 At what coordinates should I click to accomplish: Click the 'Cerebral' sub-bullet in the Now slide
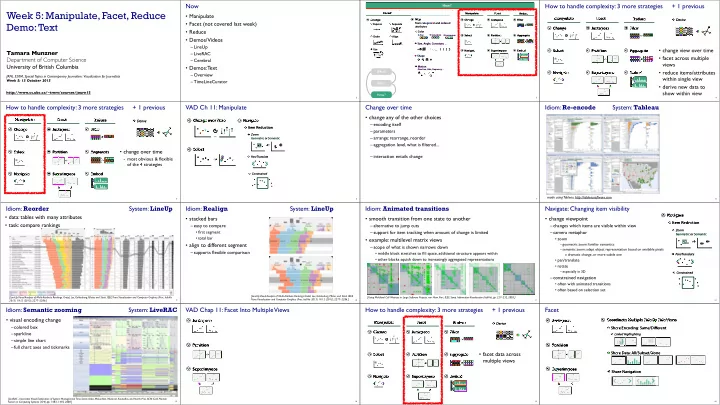(202, 60)
